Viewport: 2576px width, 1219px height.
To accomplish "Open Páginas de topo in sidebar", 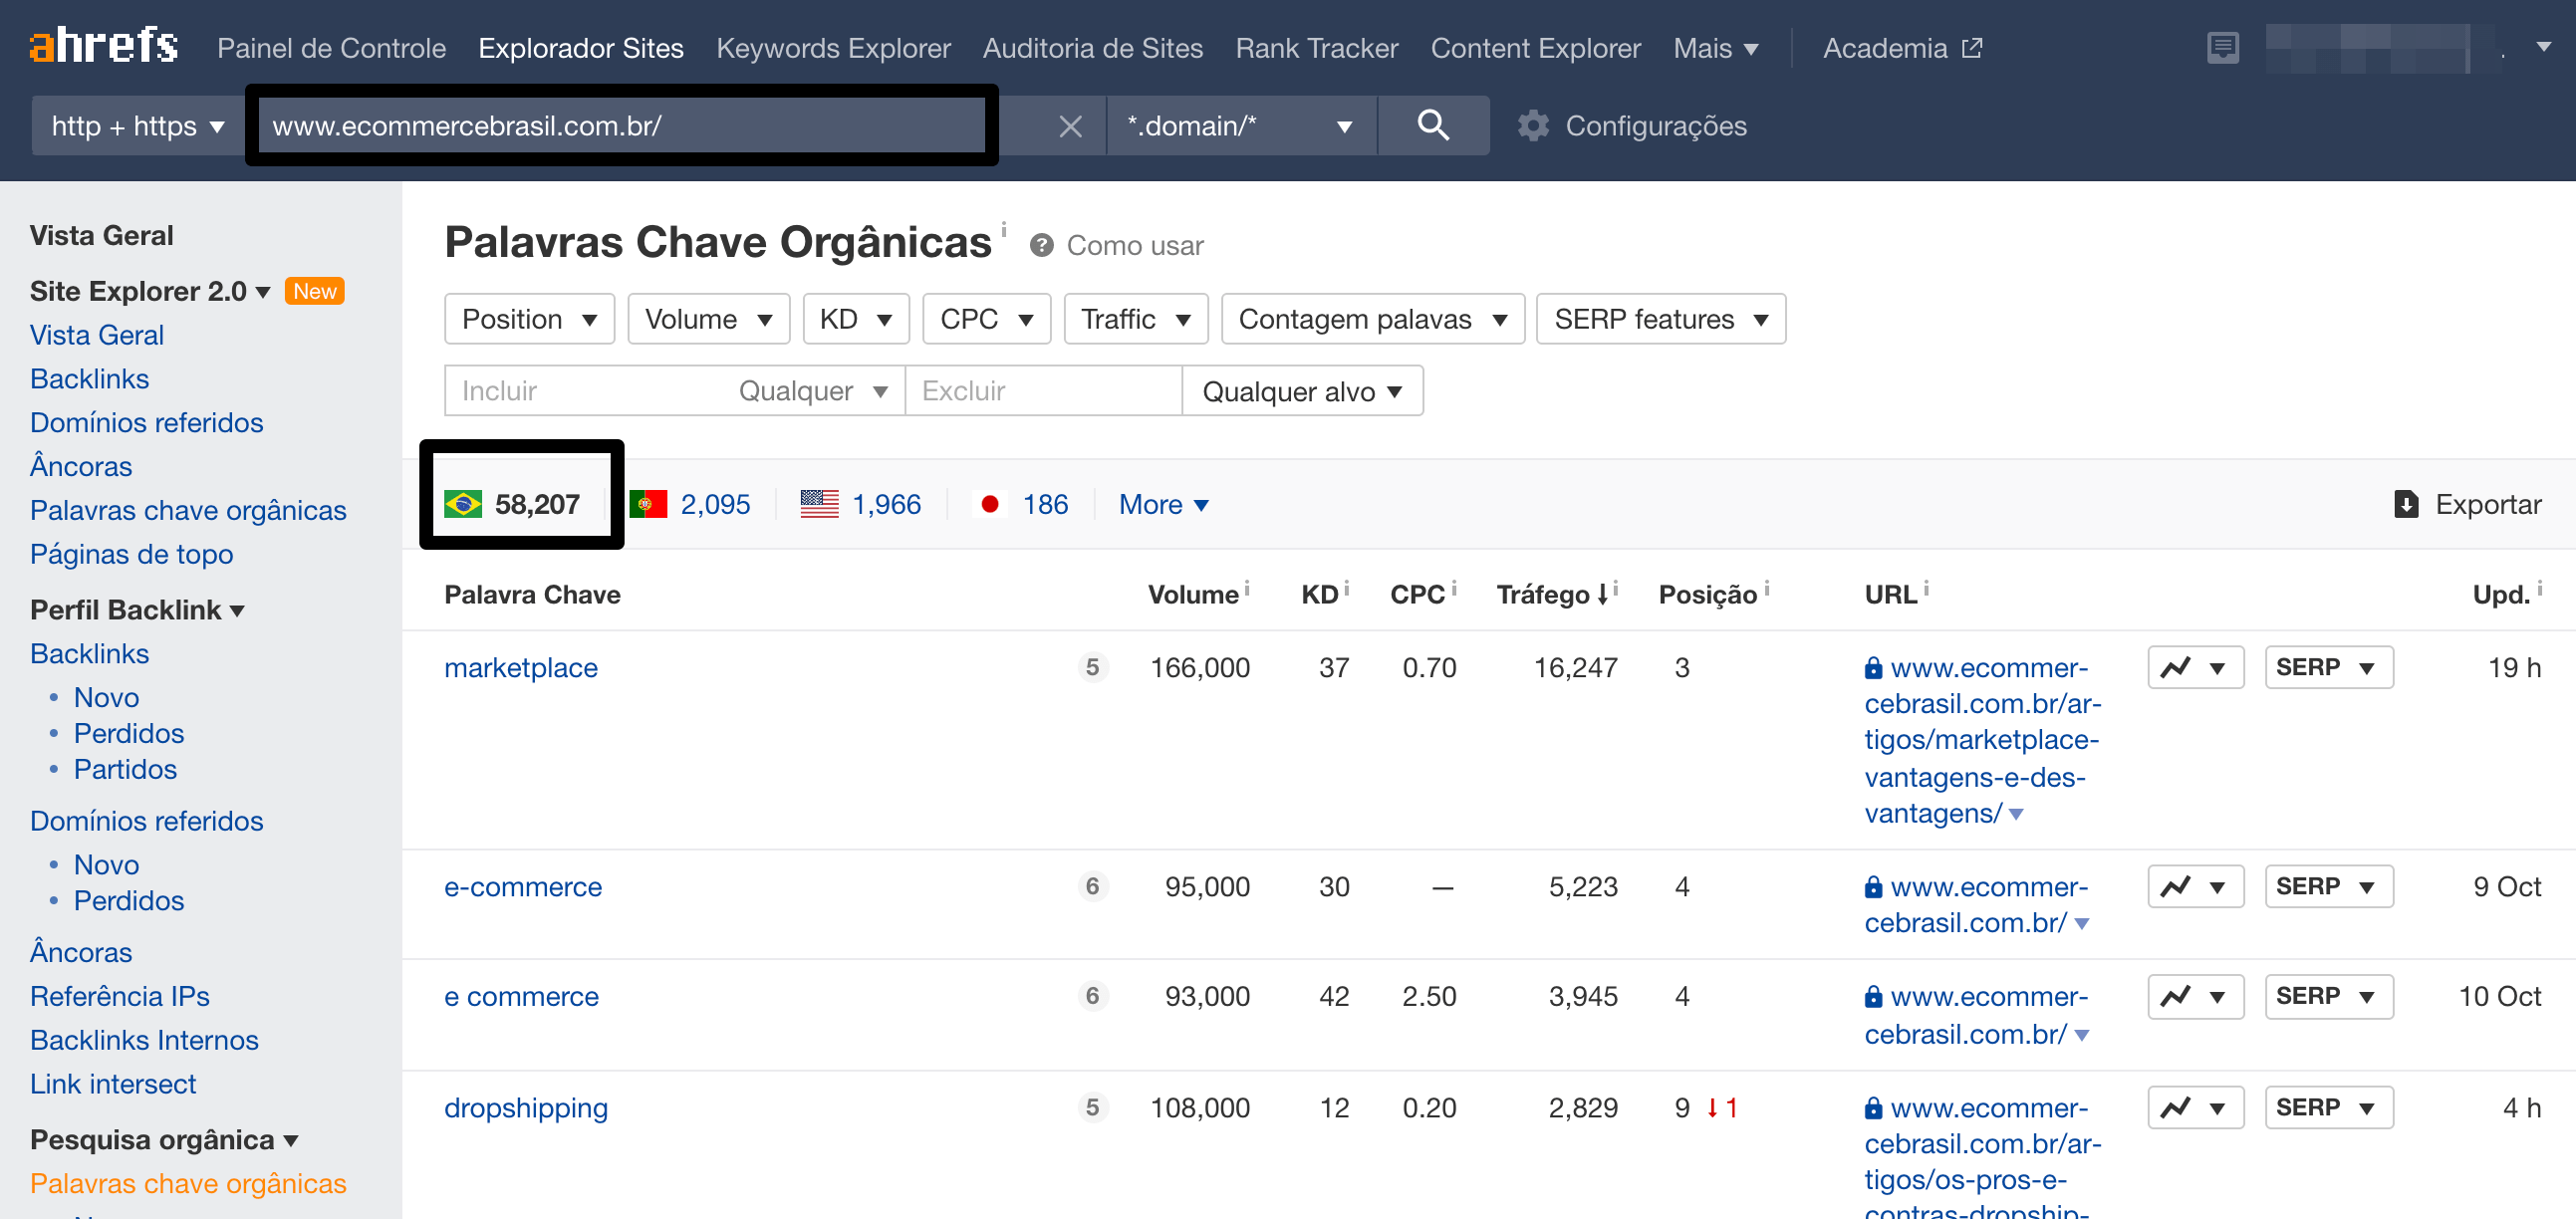I will pyautogui.click(x=131, y=554).
